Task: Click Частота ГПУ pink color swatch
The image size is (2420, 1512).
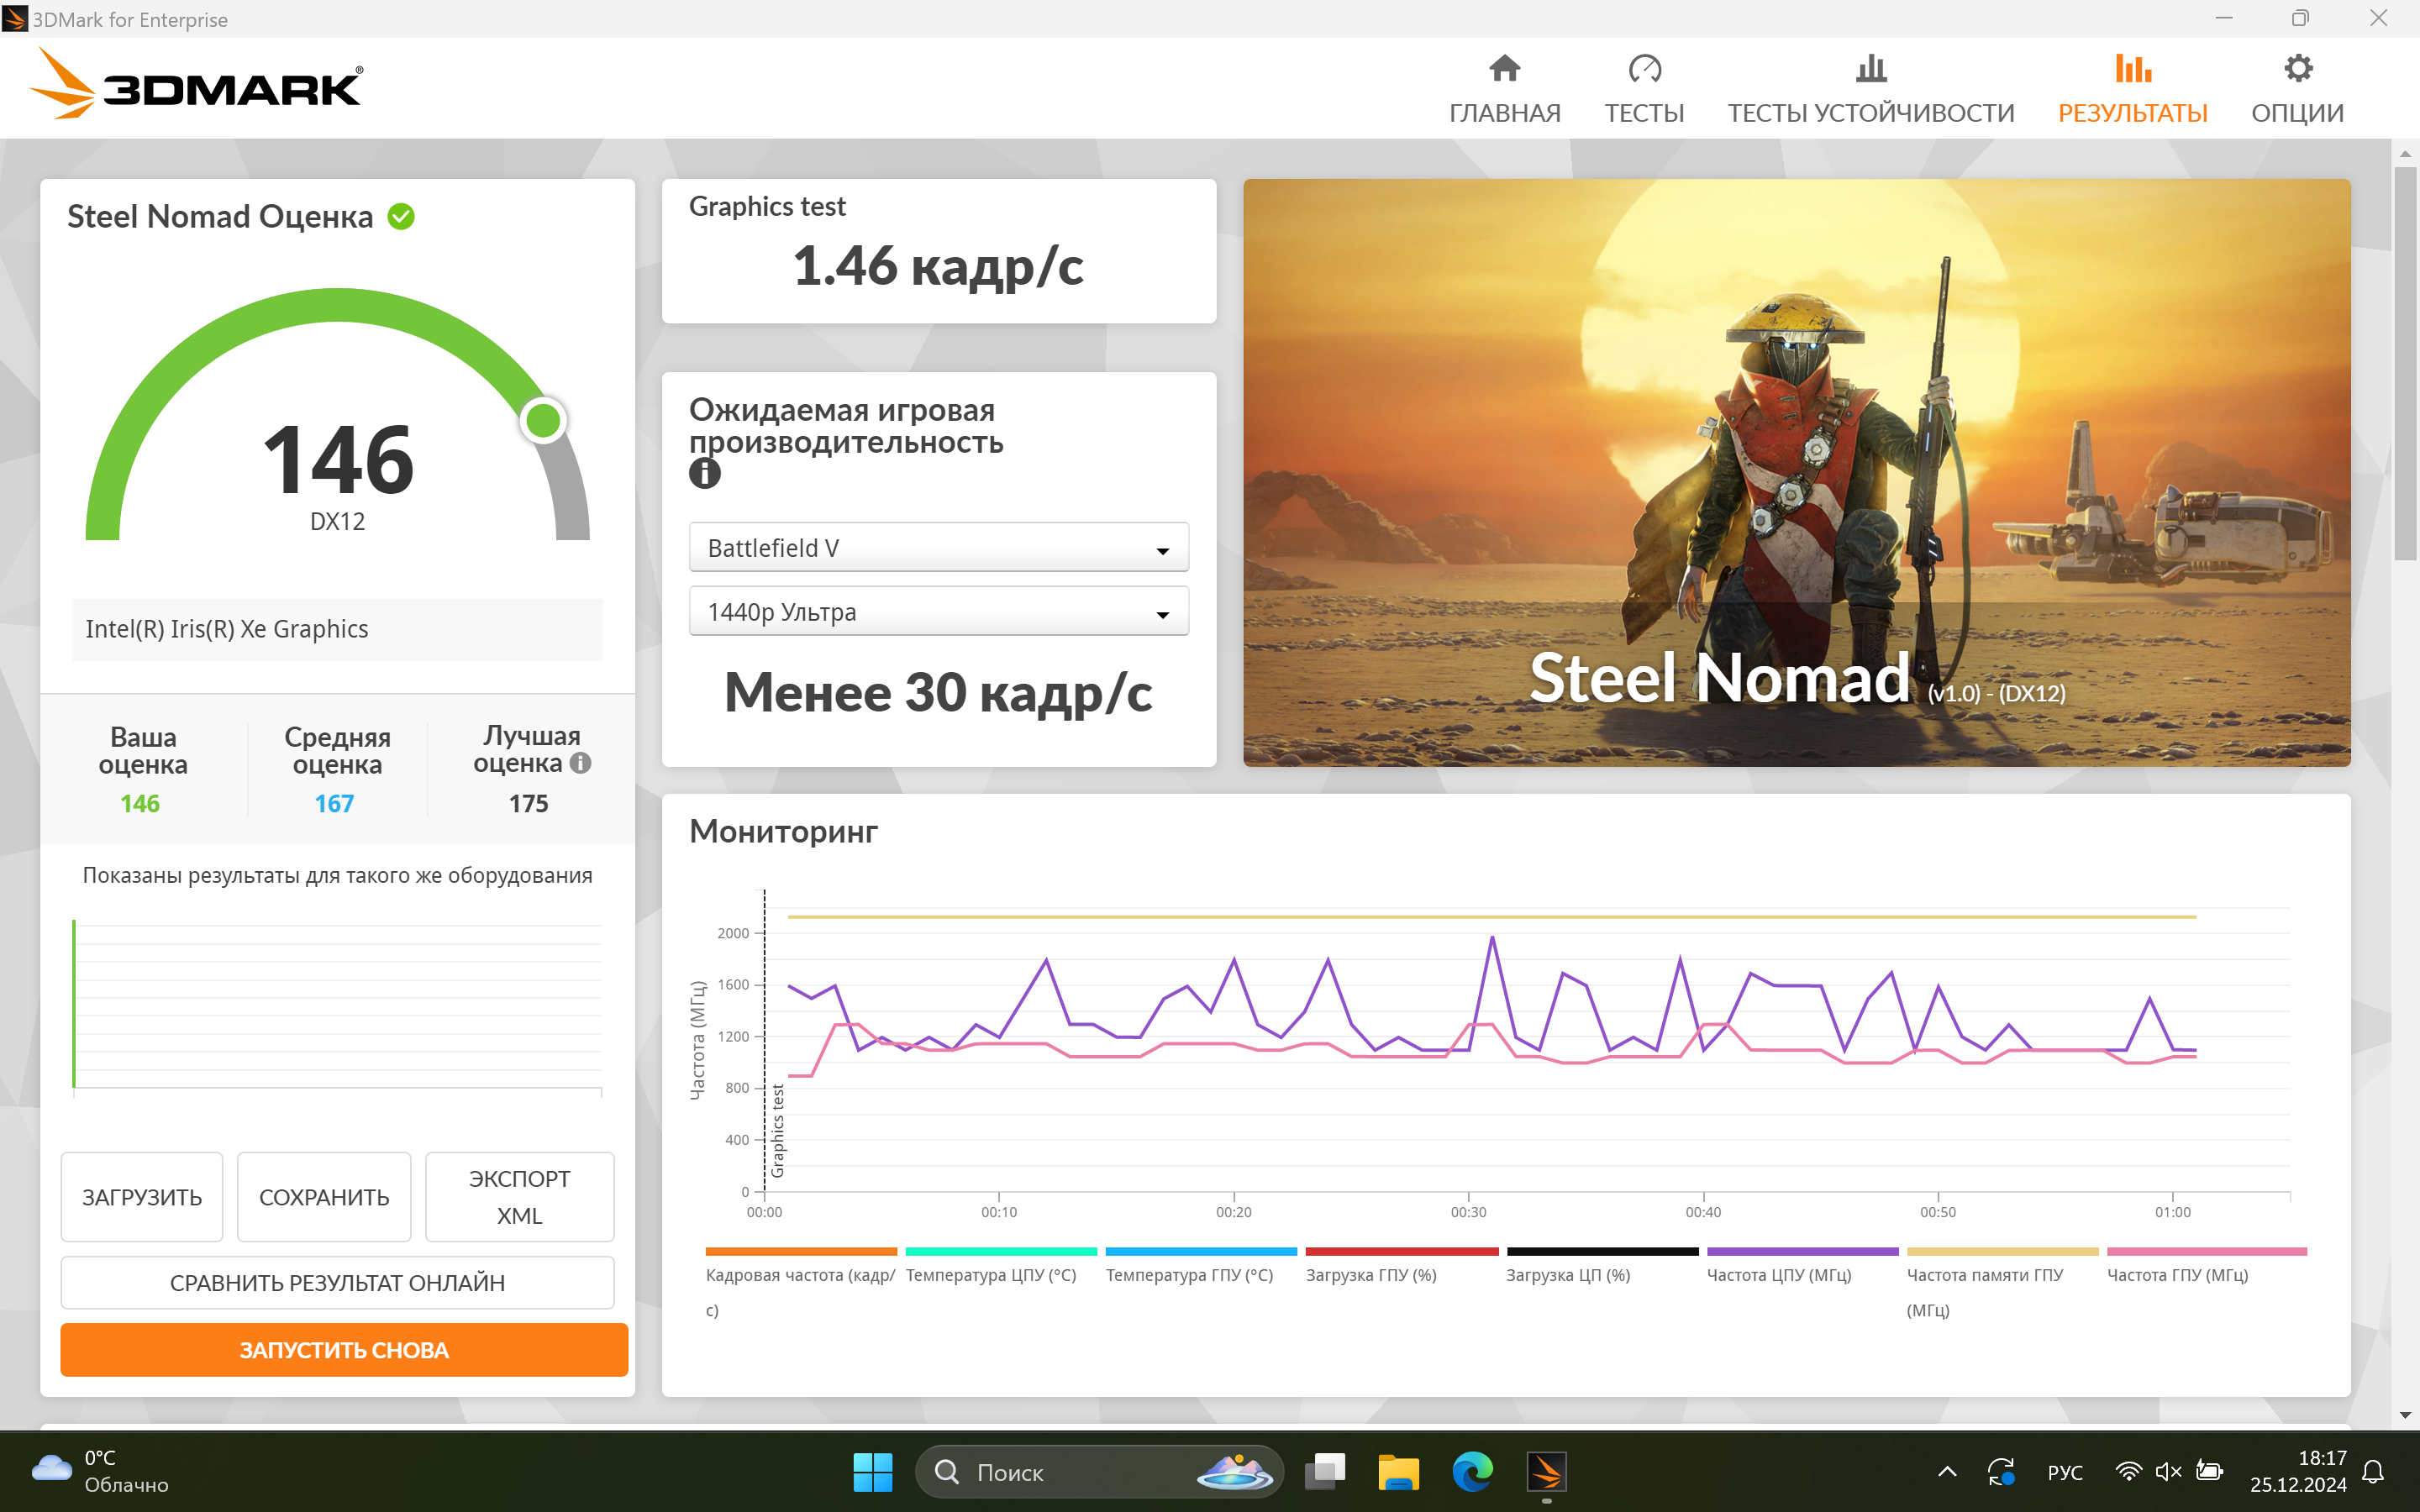Action: (2206, 1251)
